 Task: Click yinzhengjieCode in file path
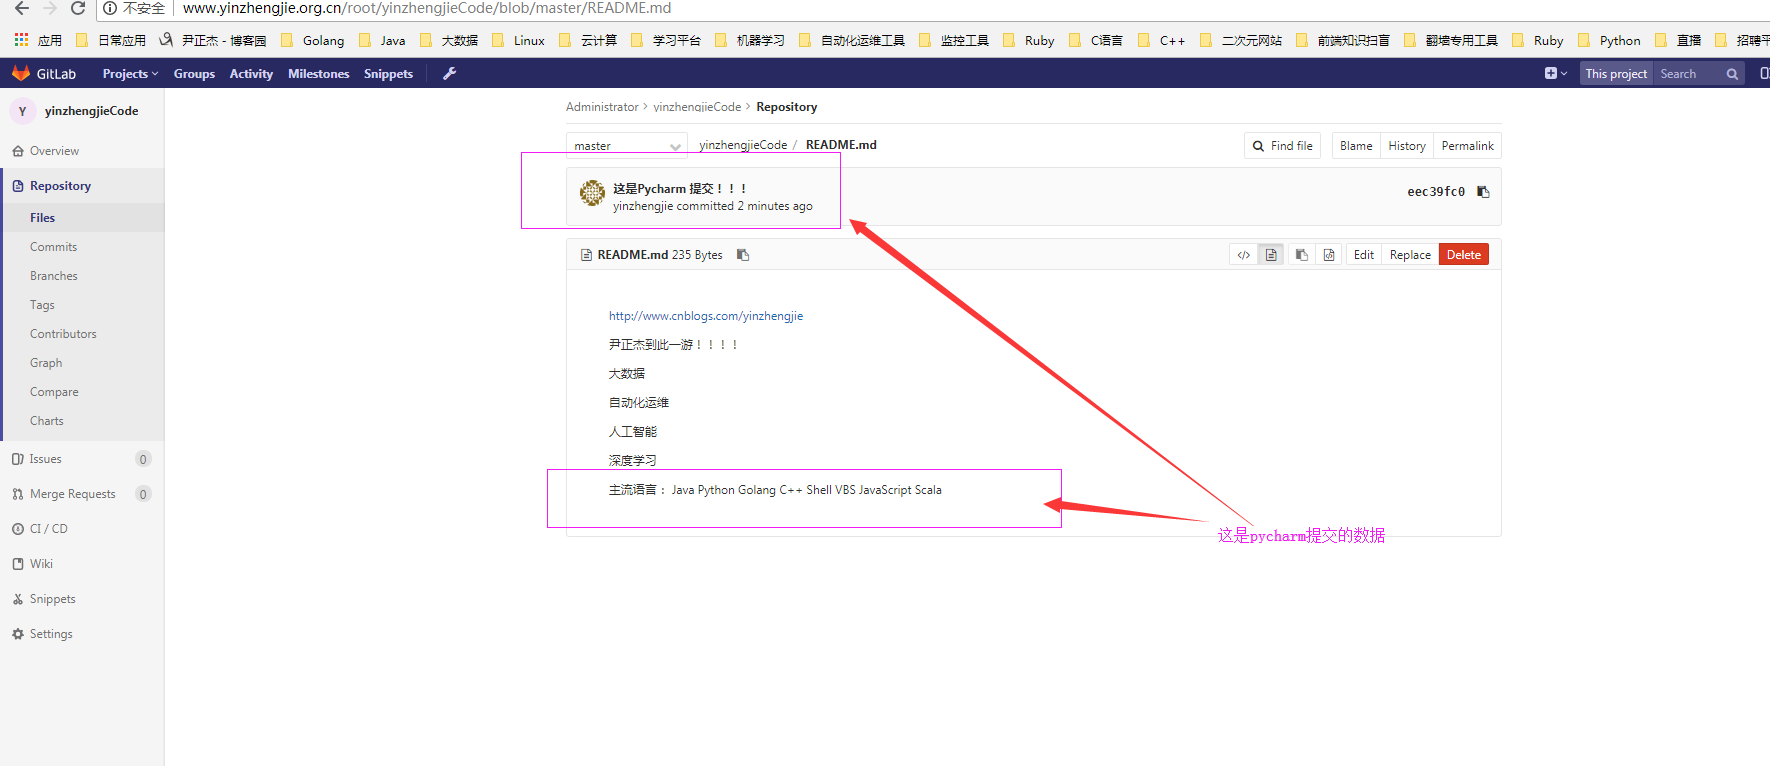point(743,145)
